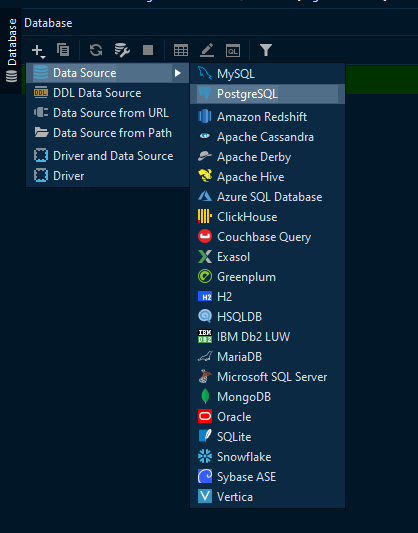Click the MongoDB leaf icon
The width and height of the screenshot is (418, 533).
coord(205,396)
